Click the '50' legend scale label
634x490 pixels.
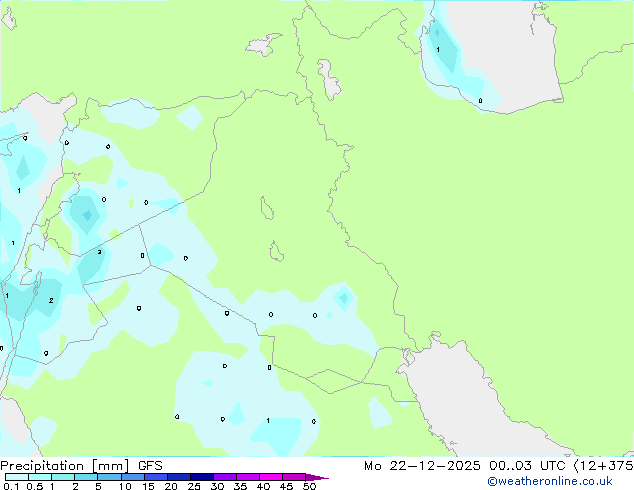pyautogui.click(x=309, y=486)
